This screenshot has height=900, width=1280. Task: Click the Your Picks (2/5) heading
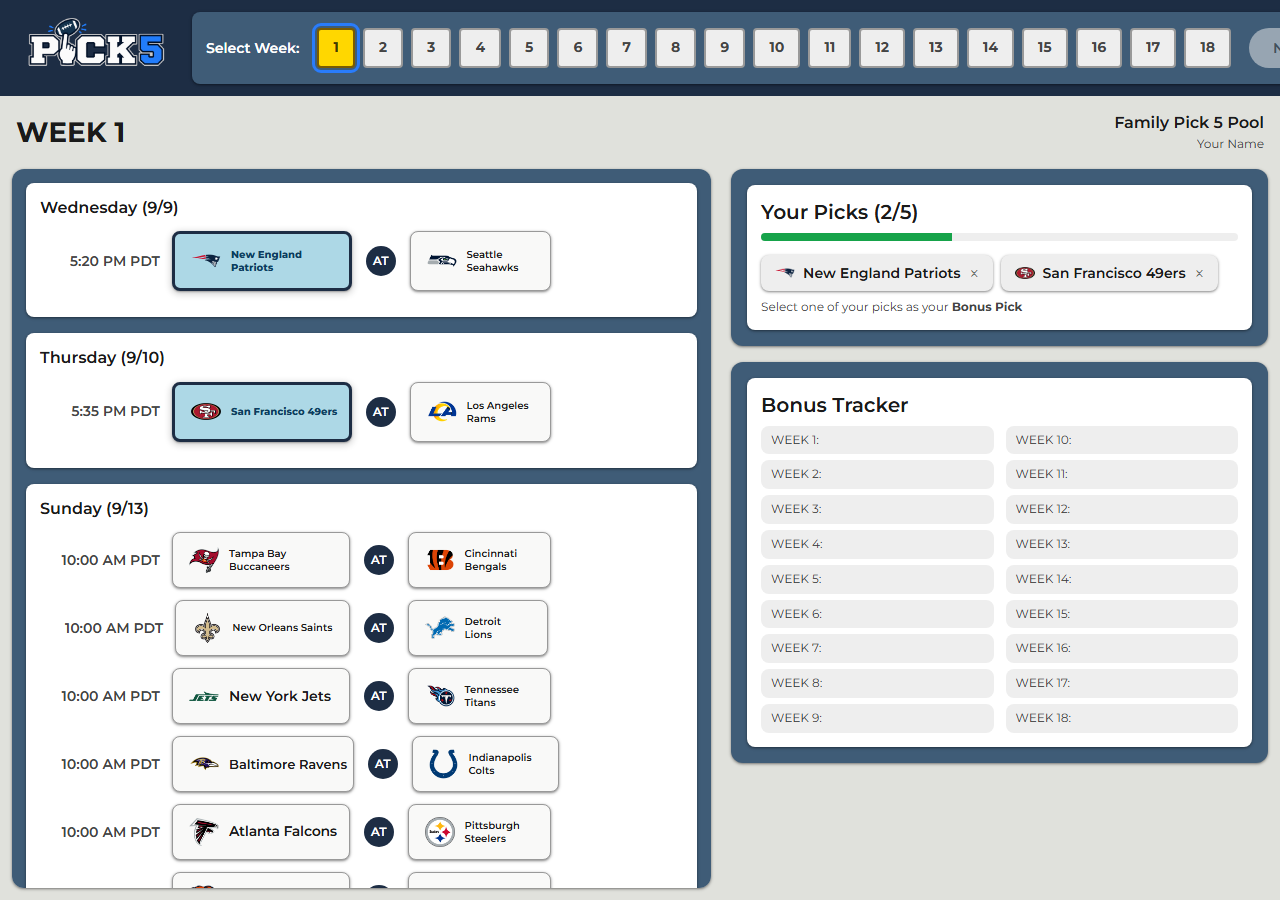[x=839, y=212]
